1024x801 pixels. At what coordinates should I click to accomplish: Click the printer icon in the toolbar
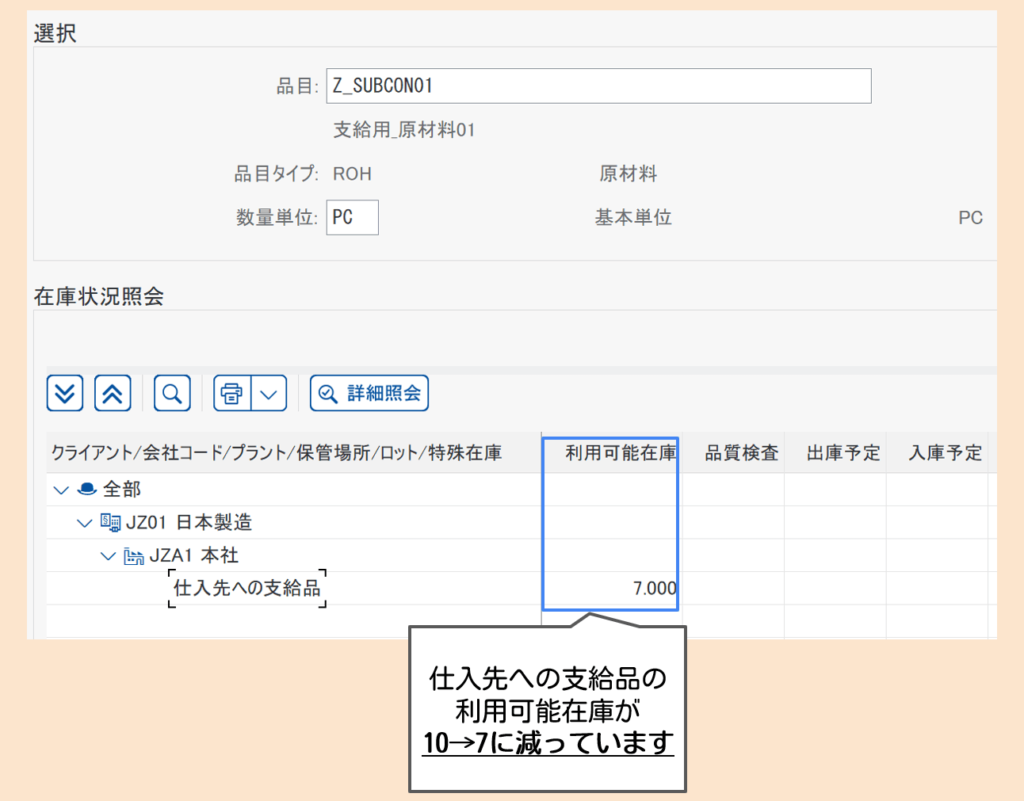pyautogui.click(x=232, y=393)
